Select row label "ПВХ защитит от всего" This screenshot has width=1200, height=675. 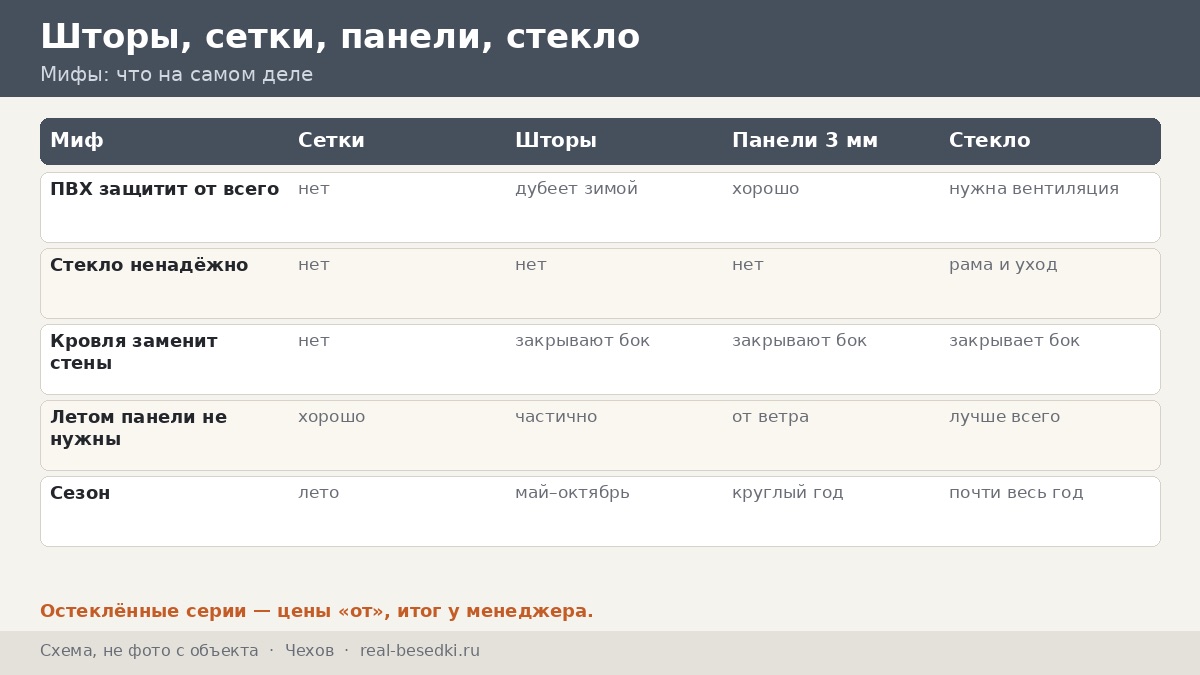coord(164,189)
